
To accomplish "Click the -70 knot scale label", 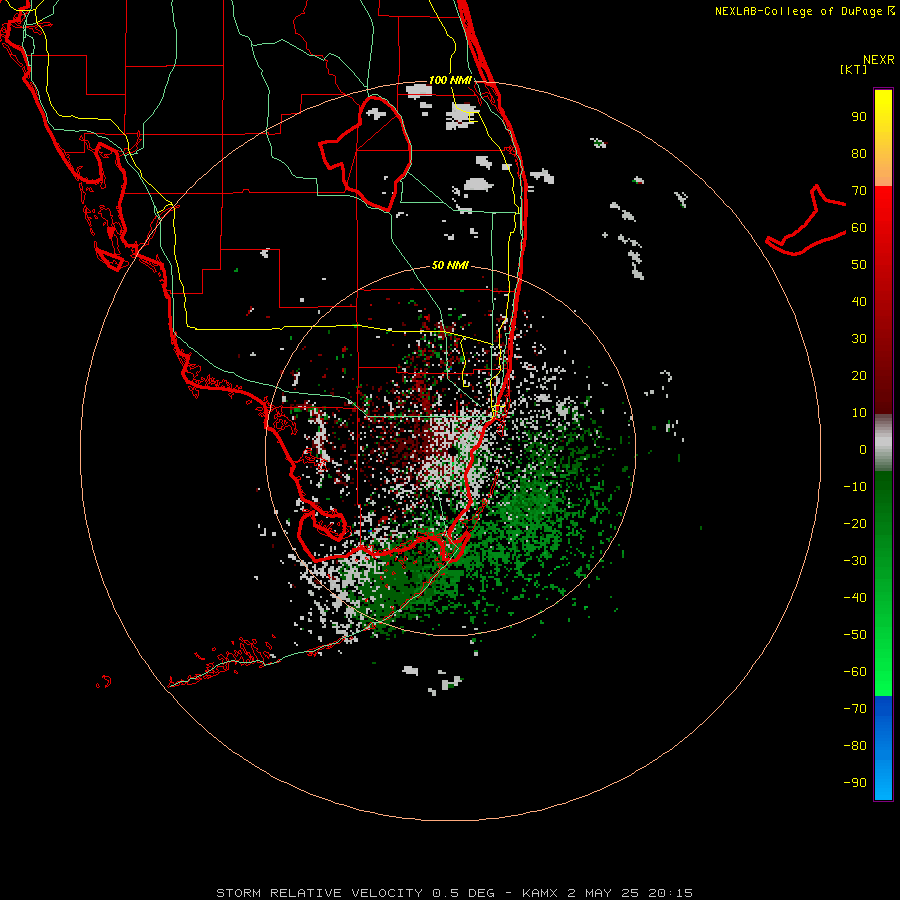I will pyautogui.click(x=855, y=709).
